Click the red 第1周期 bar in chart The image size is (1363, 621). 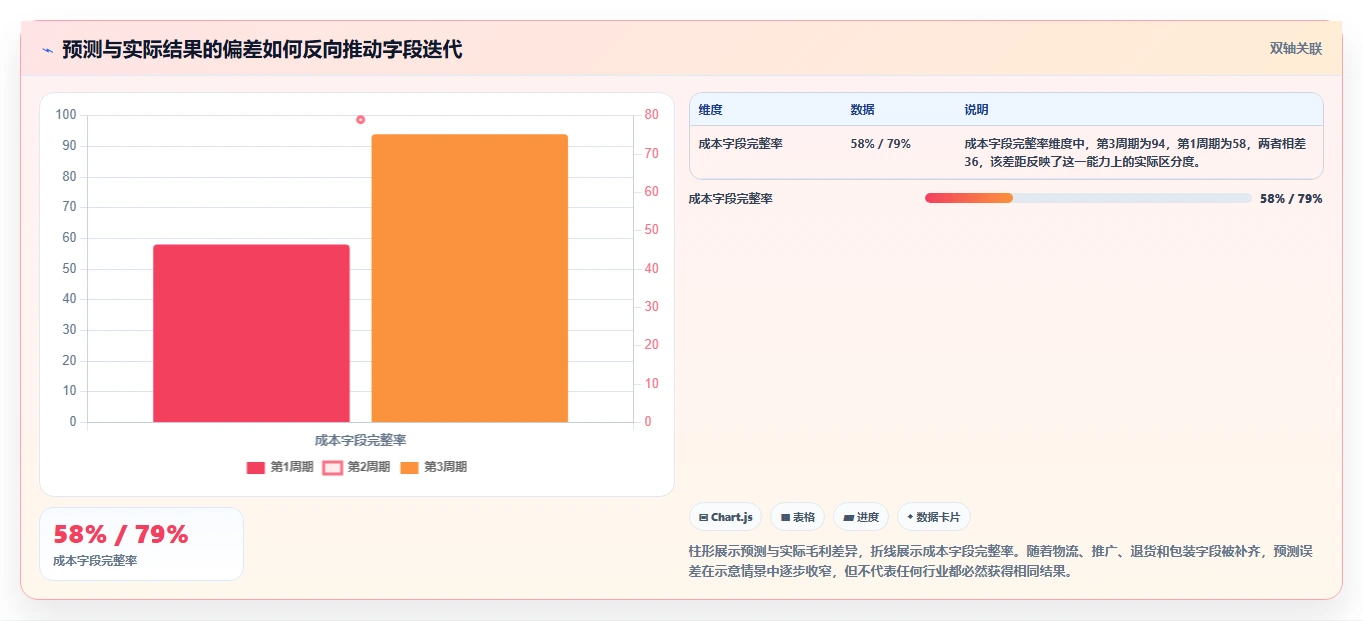click(x=251, y=333)
